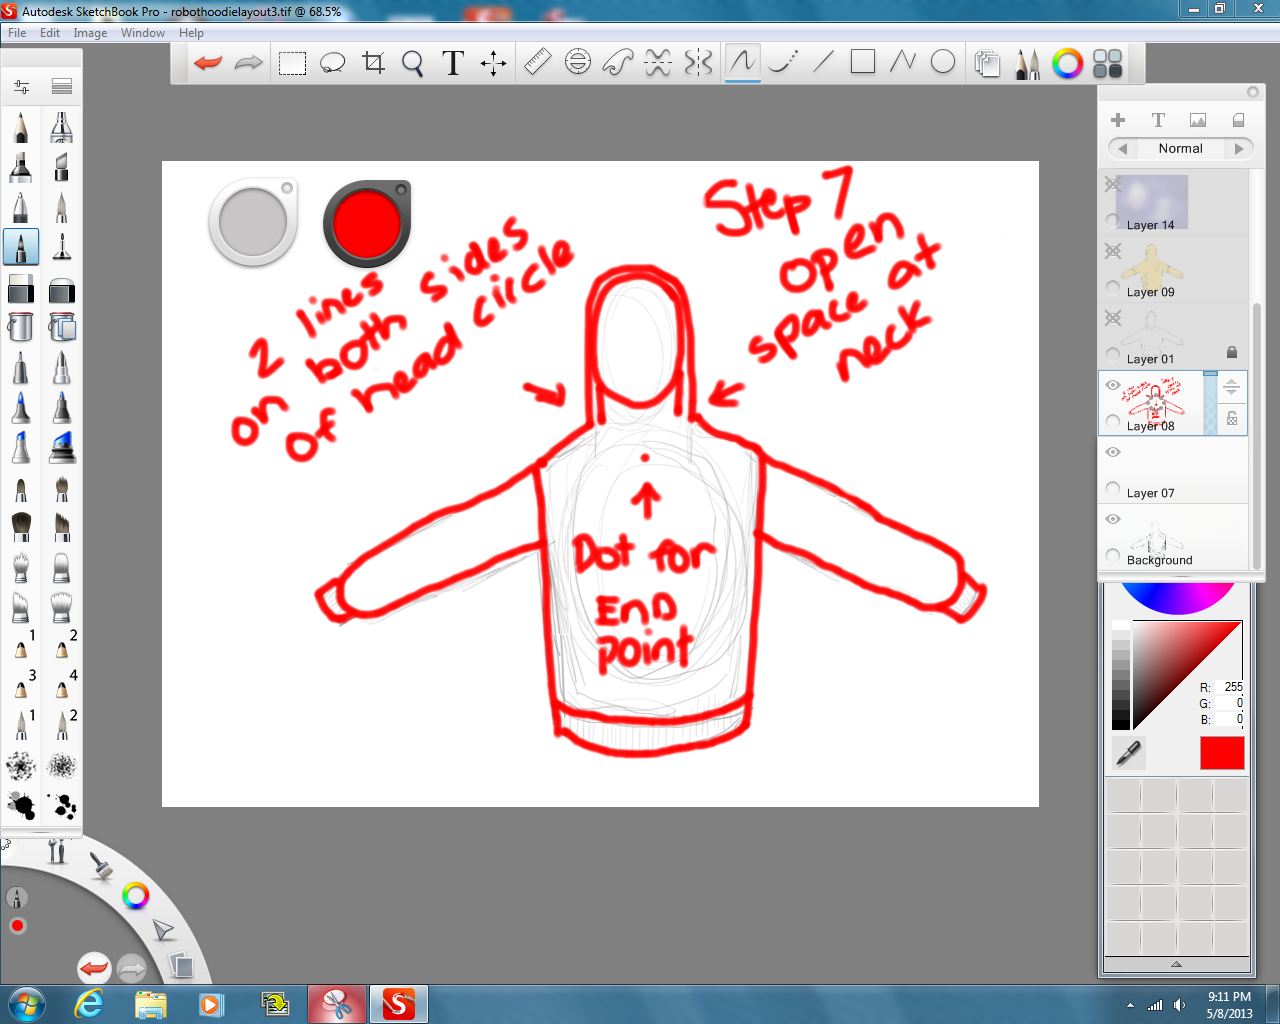The width and height of the screenshot is (1280, 1024).
Task: Show the hidden Layer 14
Action: pyautogui.click(x=1113, y=183)
